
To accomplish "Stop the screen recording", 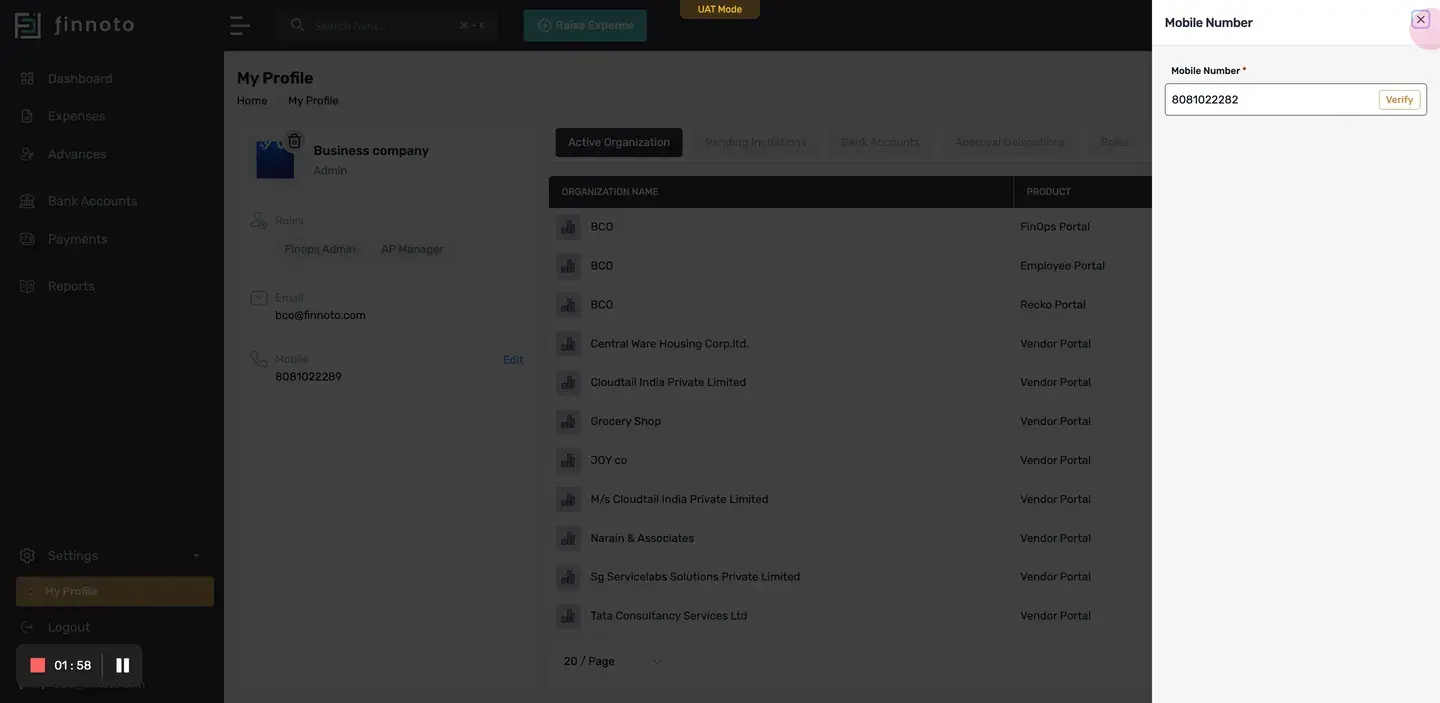I will [x=38, y=665].
